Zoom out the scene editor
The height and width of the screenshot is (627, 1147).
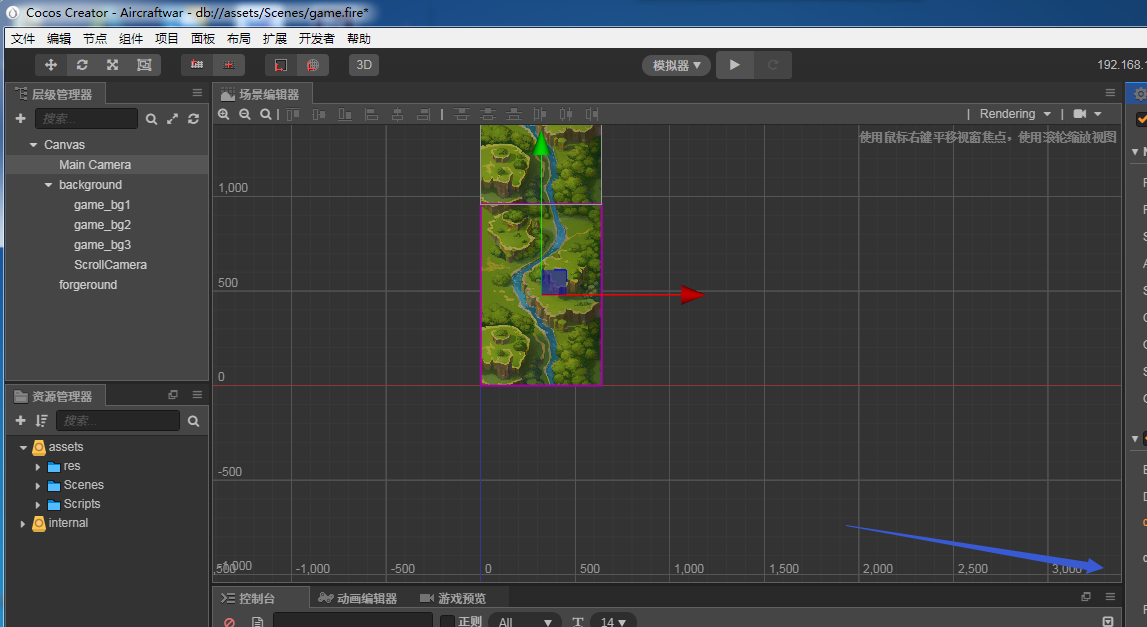245,114
